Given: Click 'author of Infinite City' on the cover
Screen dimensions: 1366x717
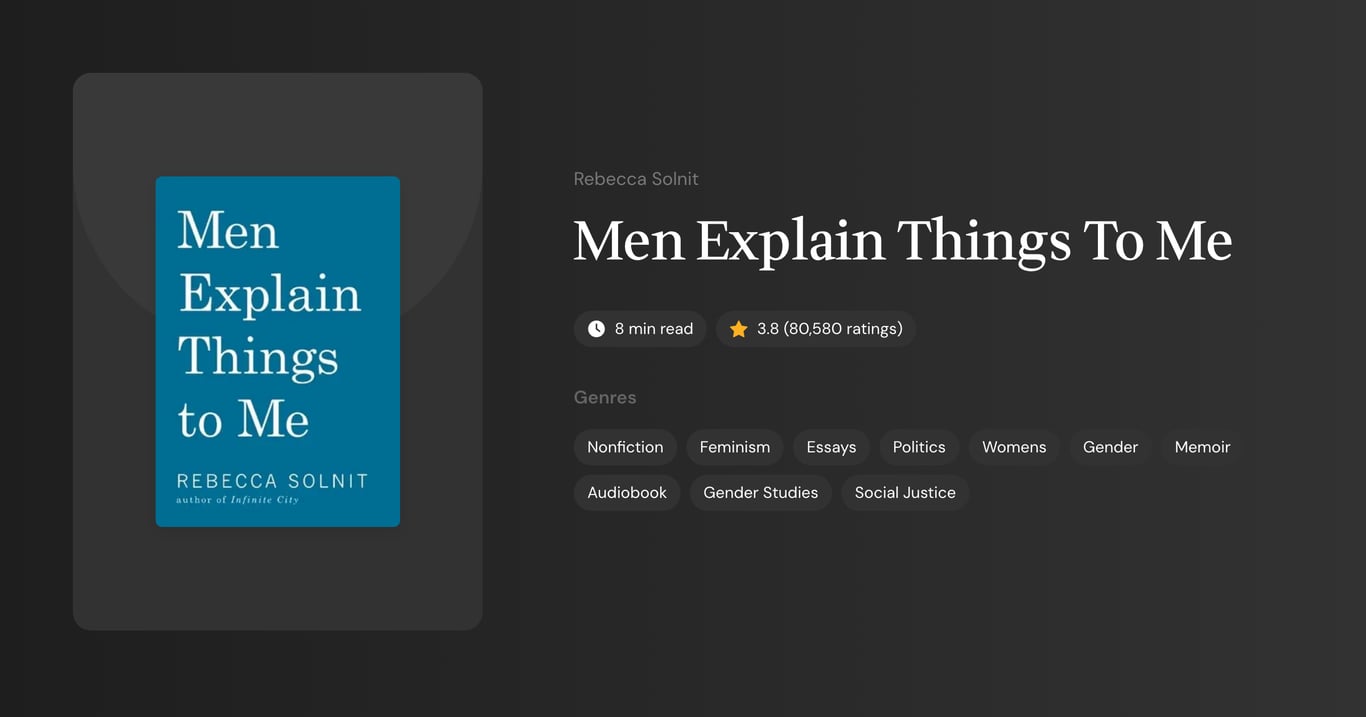Looking at the screenshot, I should [x=238, y=500].
